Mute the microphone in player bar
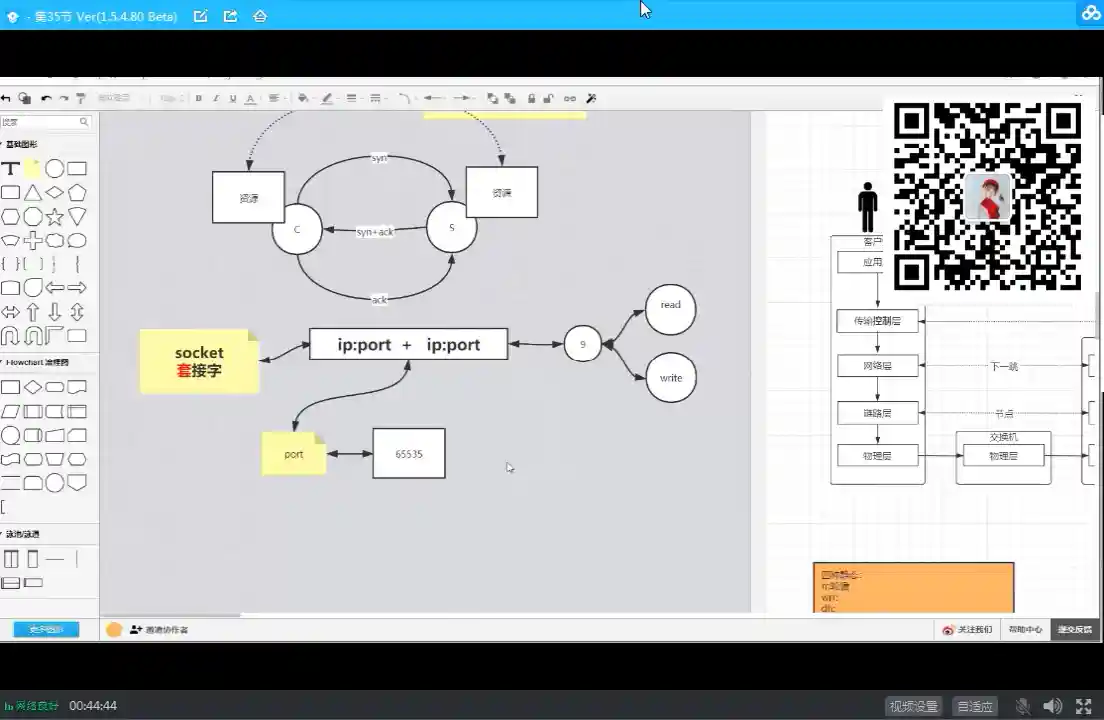Screen dimensions: 1104x720 [1023, 706]
